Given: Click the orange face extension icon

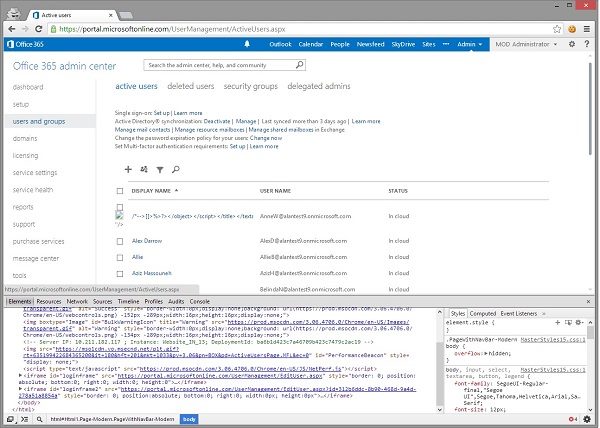Looking at the screenshot, I should coord(572,29).
